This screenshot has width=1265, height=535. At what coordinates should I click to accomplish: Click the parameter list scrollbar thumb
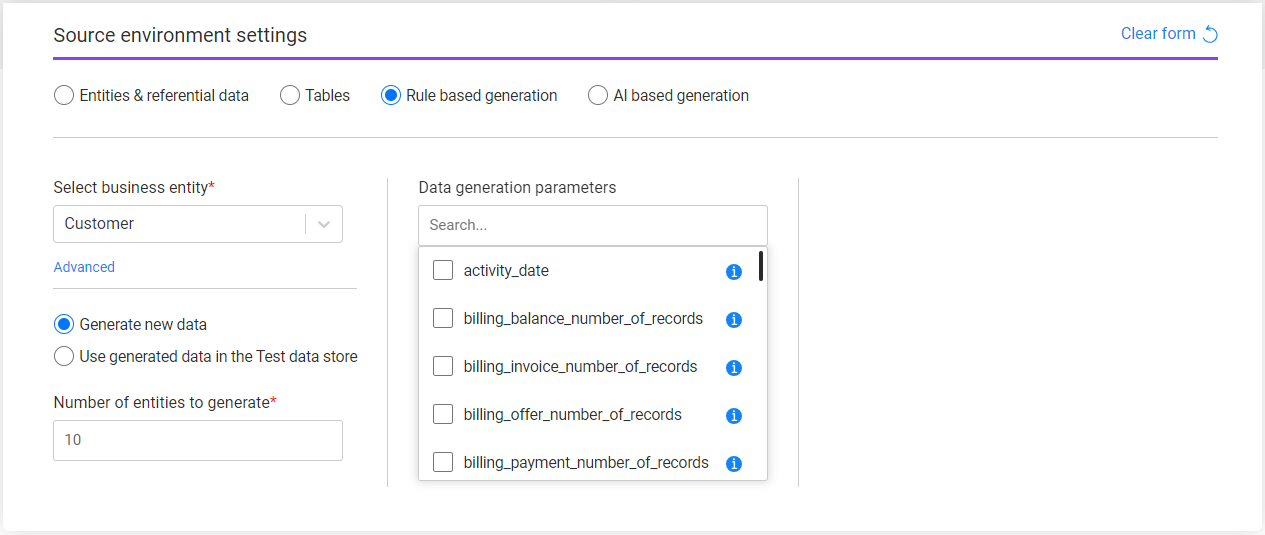pyautogui.click(x=761, y=266)
